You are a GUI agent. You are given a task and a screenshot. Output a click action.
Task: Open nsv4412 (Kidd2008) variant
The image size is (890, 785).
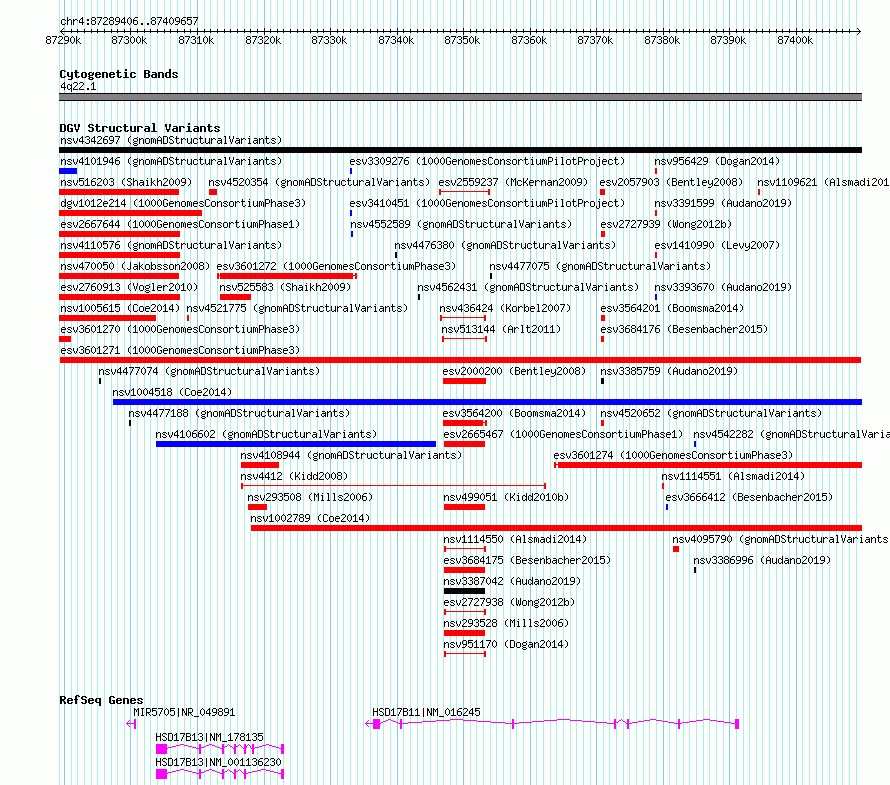pyautogui.click(x=294, y=476)
